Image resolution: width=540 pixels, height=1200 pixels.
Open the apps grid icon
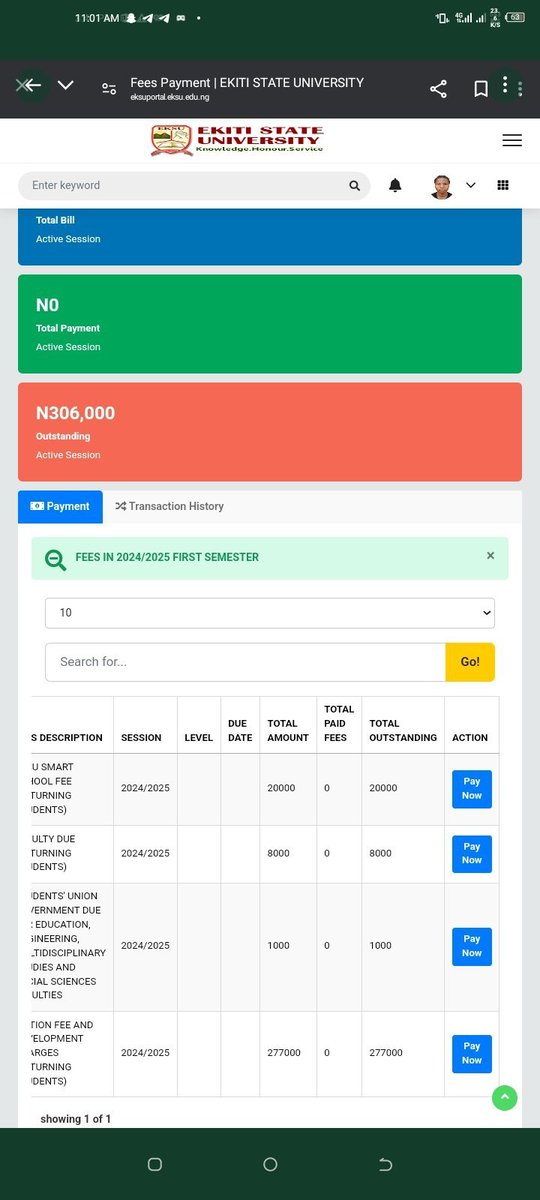coord(503,185)
